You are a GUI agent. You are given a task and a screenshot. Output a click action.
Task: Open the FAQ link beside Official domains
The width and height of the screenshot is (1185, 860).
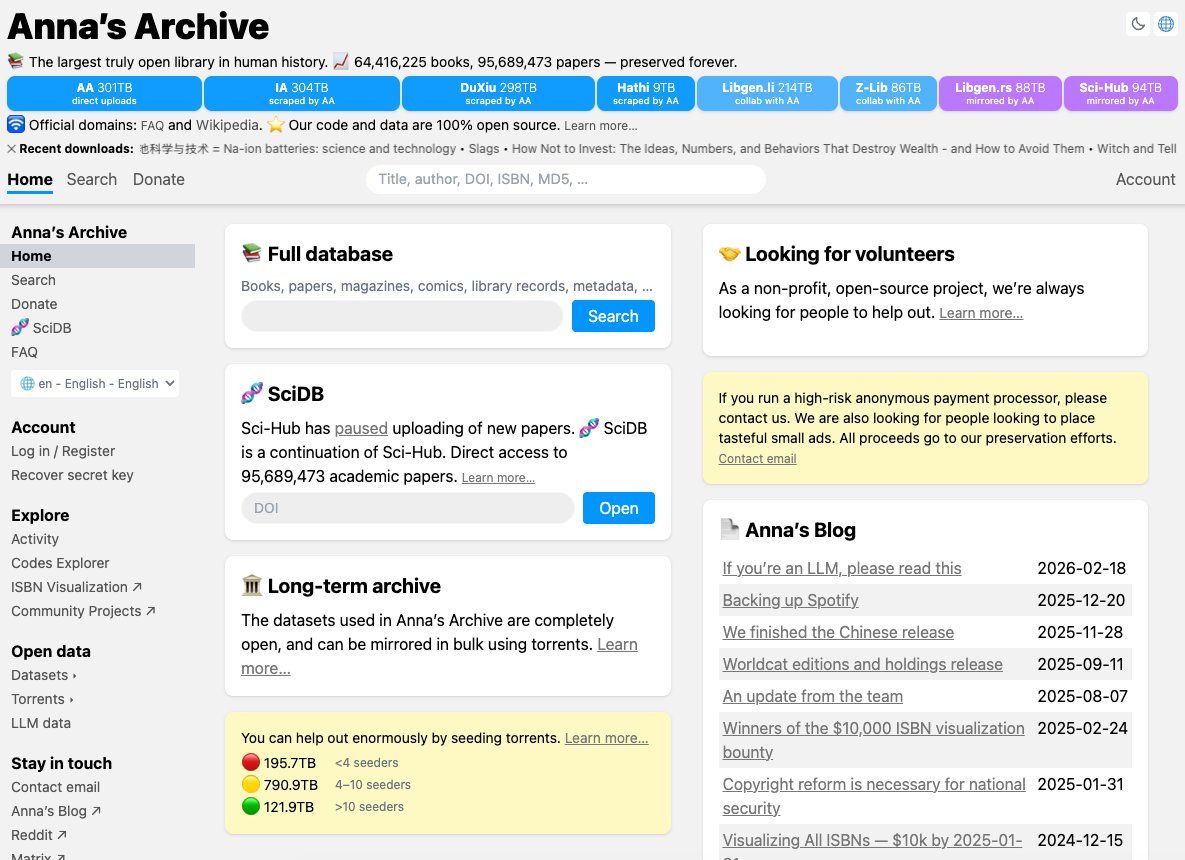152,125
